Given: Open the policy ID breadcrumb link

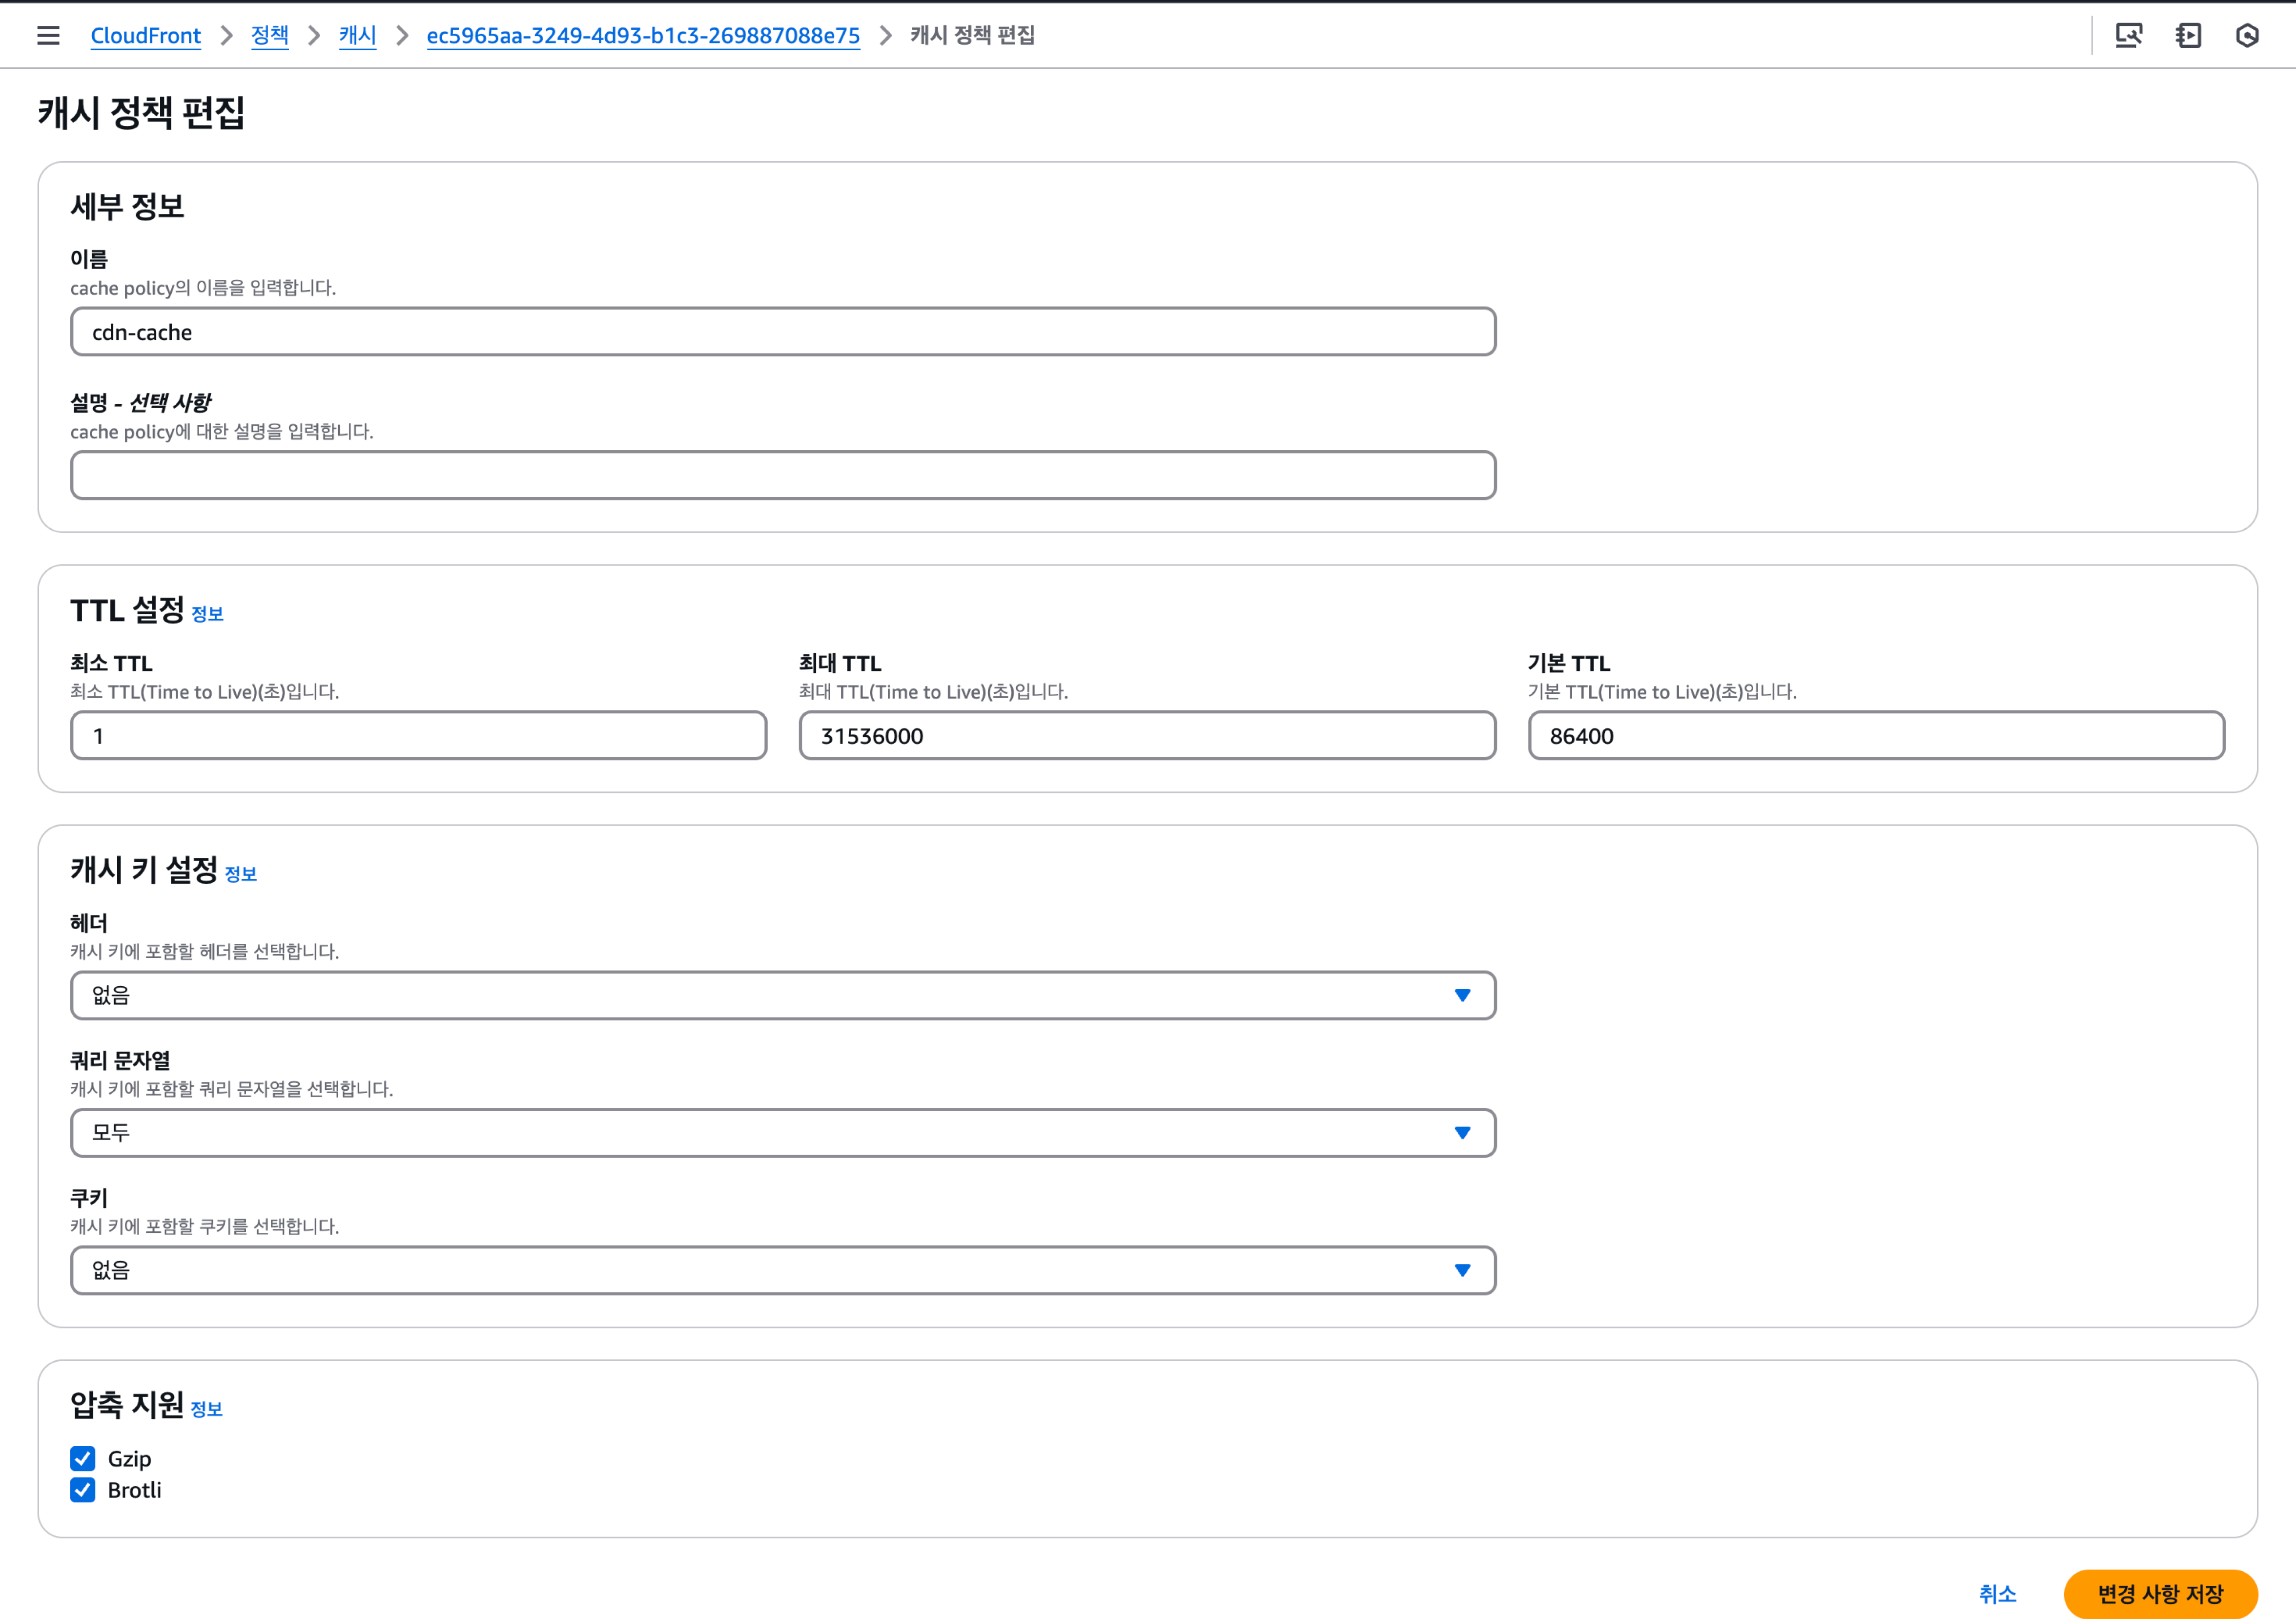Looking at the screenshot, I should pos(643,36).
